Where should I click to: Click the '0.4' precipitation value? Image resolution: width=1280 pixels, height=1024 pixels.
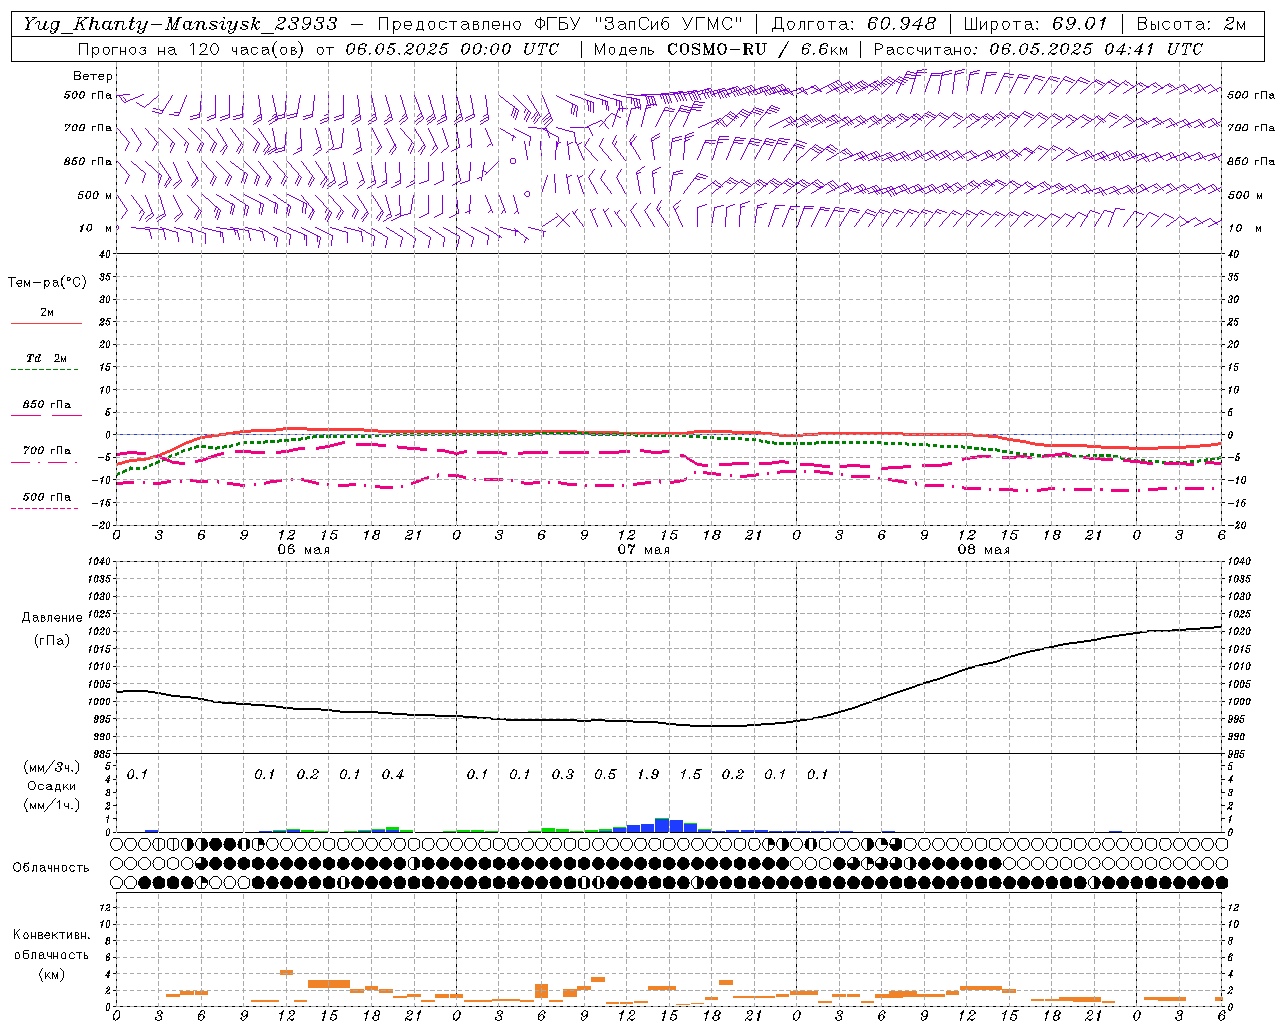coord(393,774)
